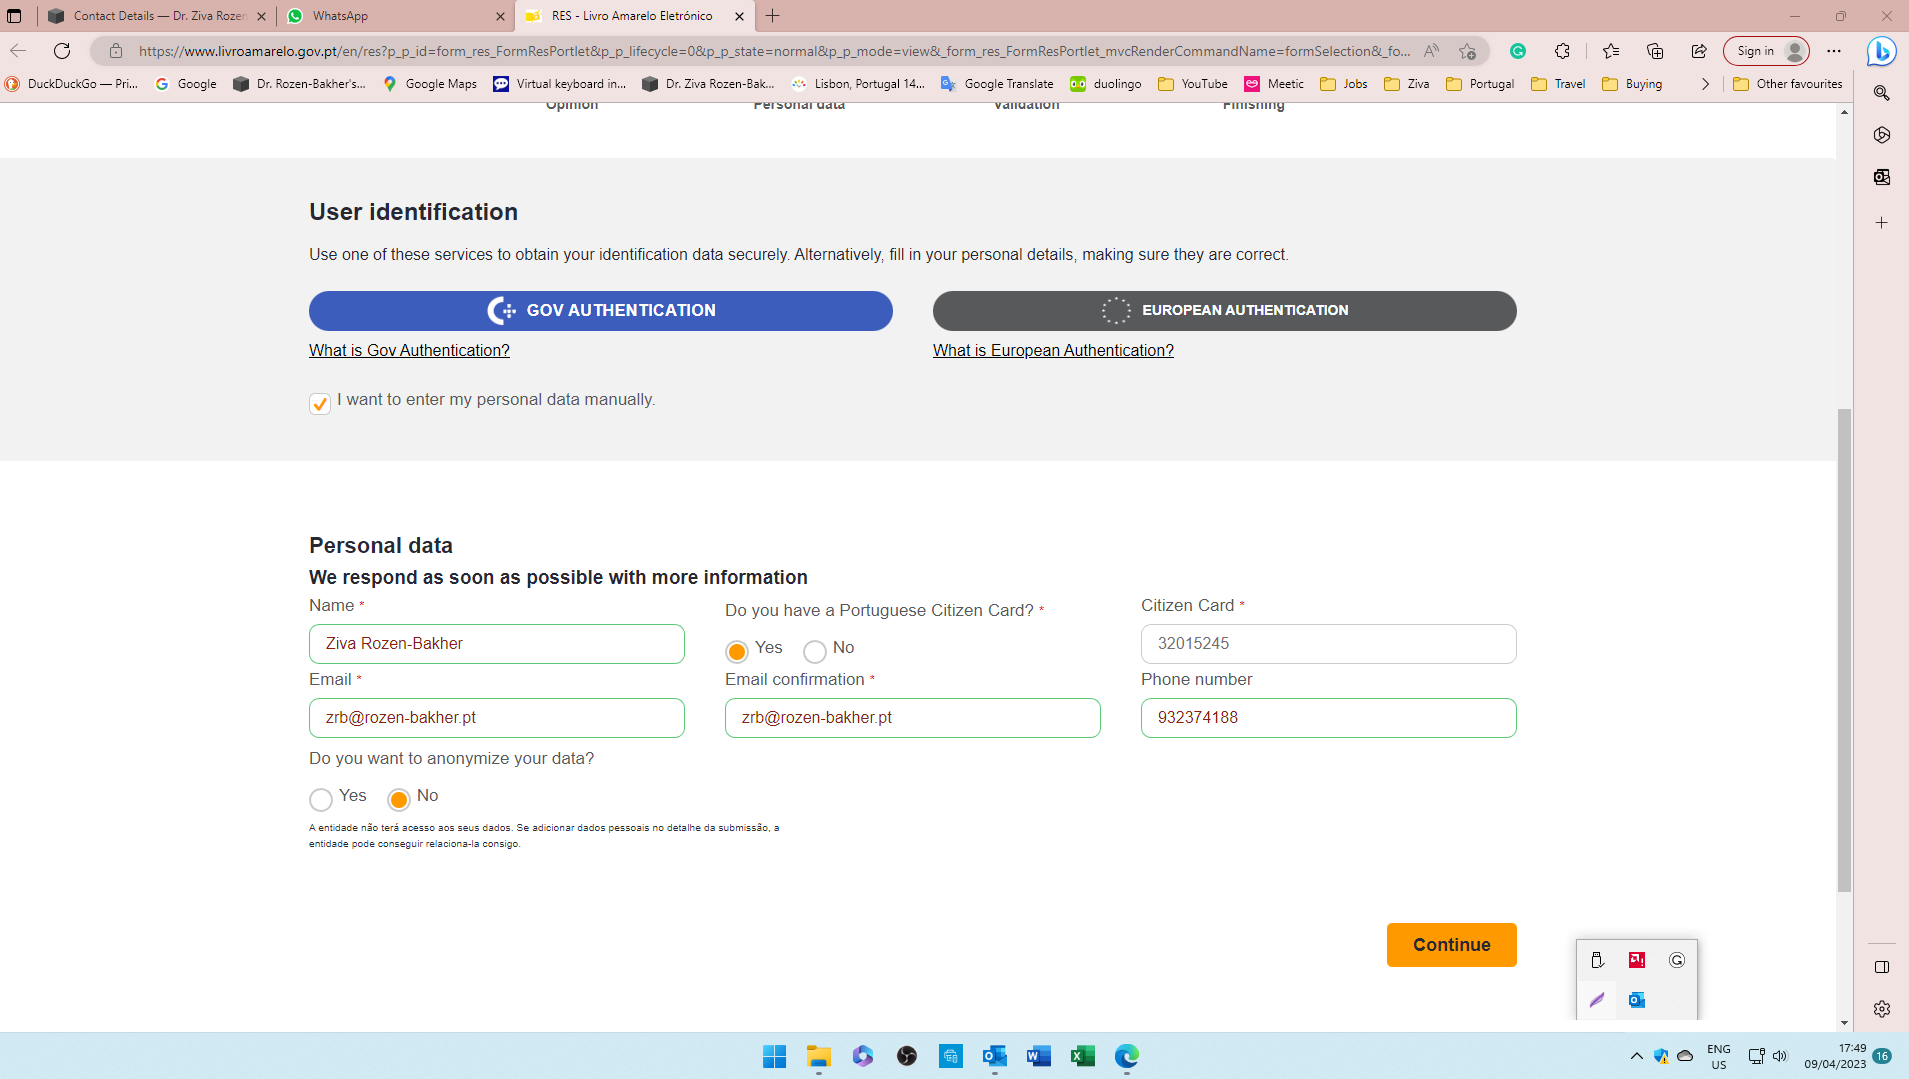Image resolution: width=1909 pixels, height=1079 pixels.
Task: Open Bing chat sidebar icon
Action: [1882, 51]
